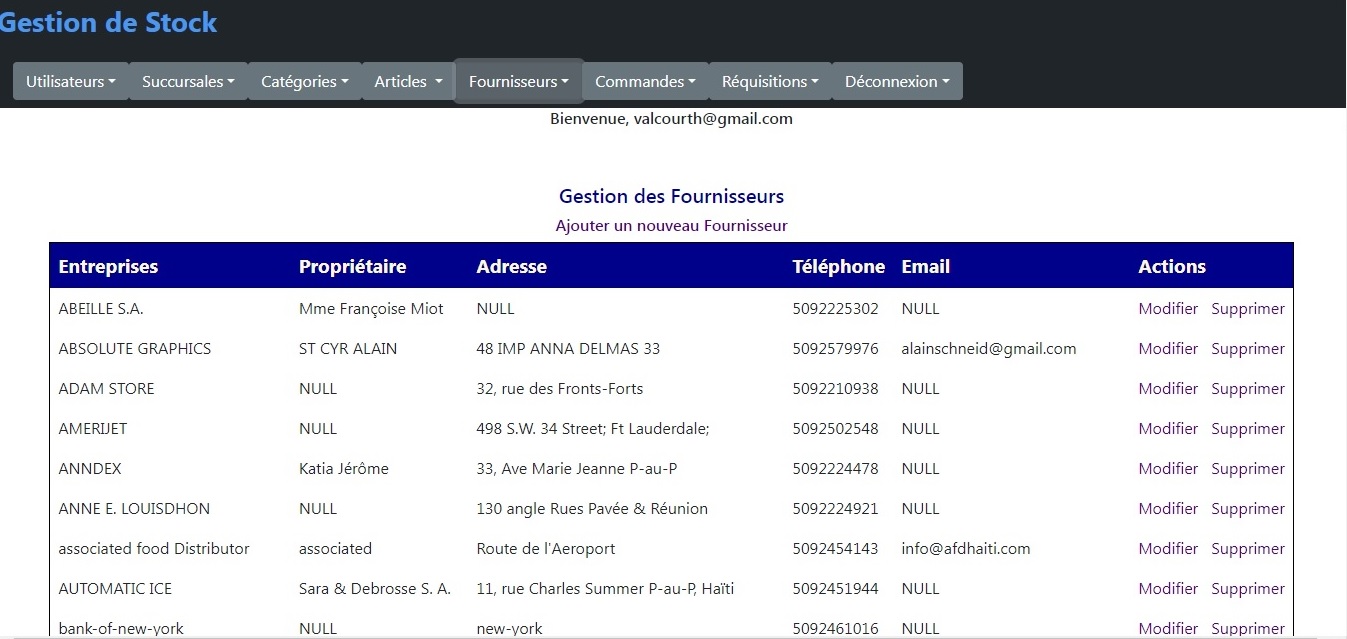
Task: Expand the Succursales dropdown
Action: 188,82
